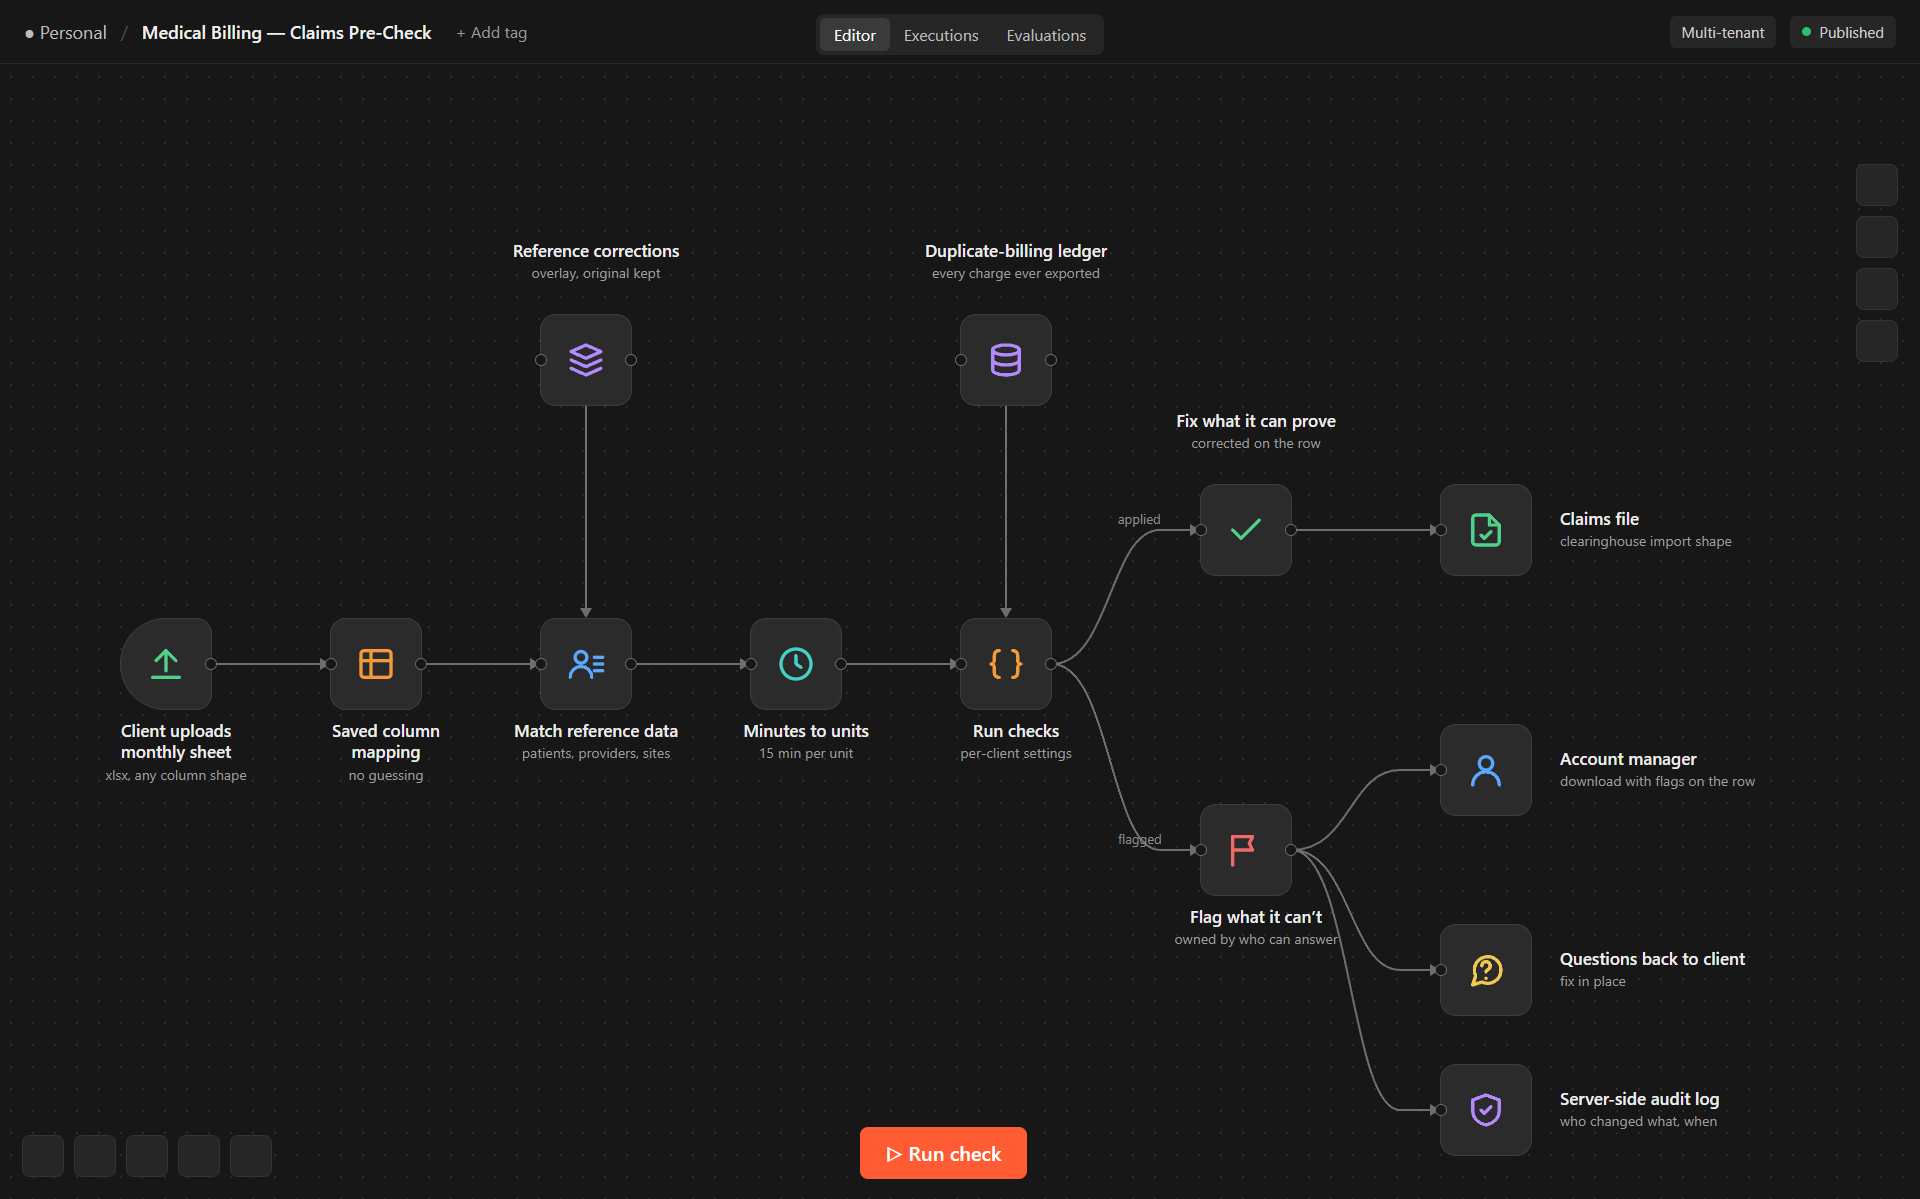This screenshot has height=1199, width=1920.
Task: Click the input port of the Claims file node
Action: pyautogui.click(x=1441, y=530)
